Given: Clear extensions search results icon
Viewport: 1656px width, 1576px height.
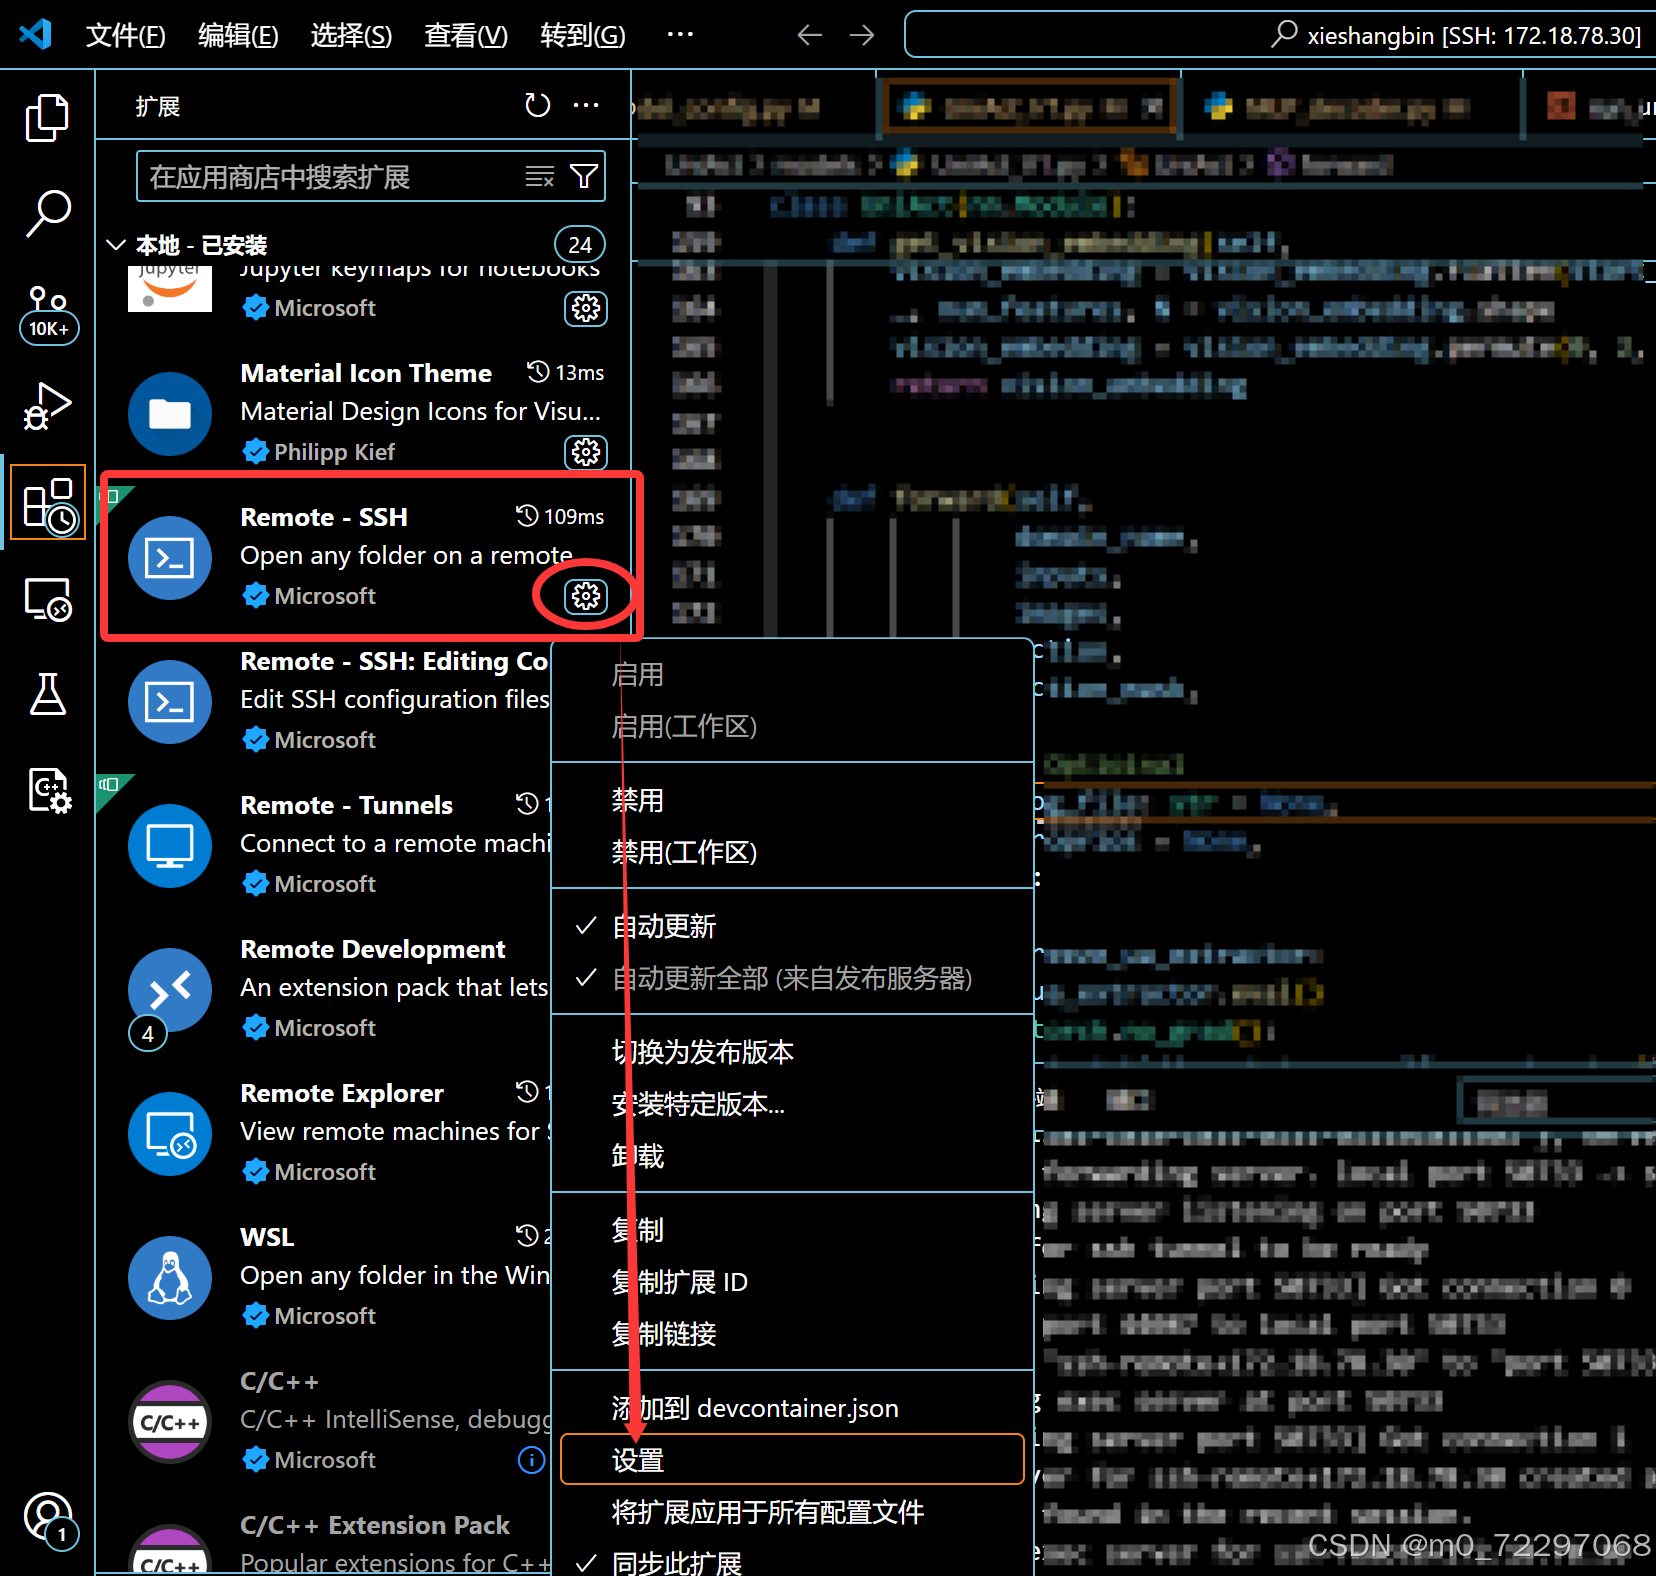Looking at the screenshot, I should click(x=540, y=177).
